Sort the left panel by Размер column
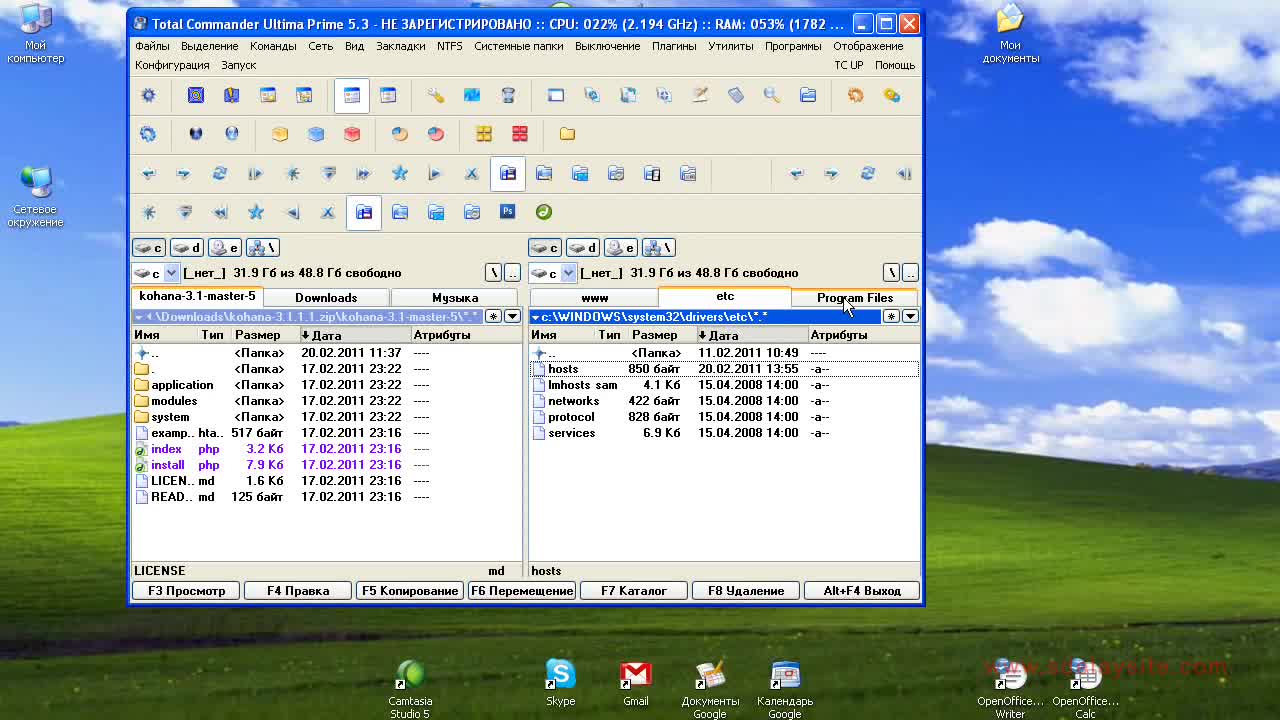1280x720 pixels. coord(264,335)
